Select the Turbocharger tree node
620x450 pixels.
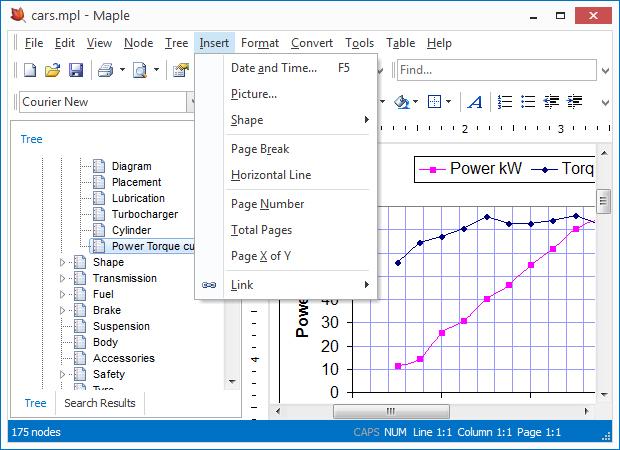145,214
